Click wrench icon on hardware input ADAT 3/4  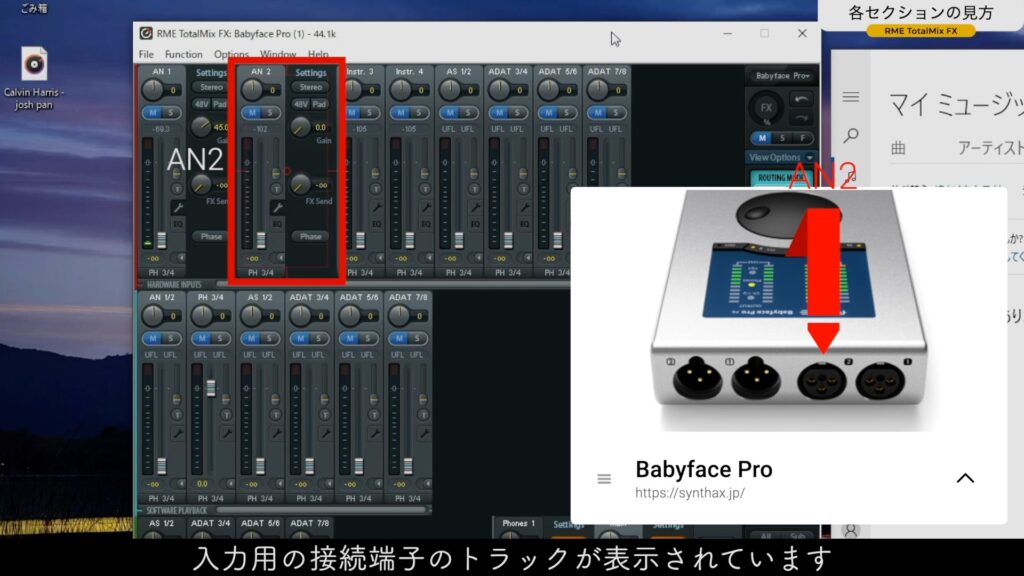coord(524,208)
